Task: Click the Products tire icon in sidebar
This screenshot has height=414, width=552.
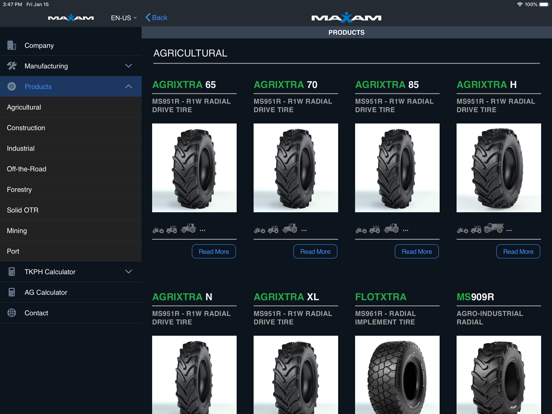Action: [x=12, y=86]
